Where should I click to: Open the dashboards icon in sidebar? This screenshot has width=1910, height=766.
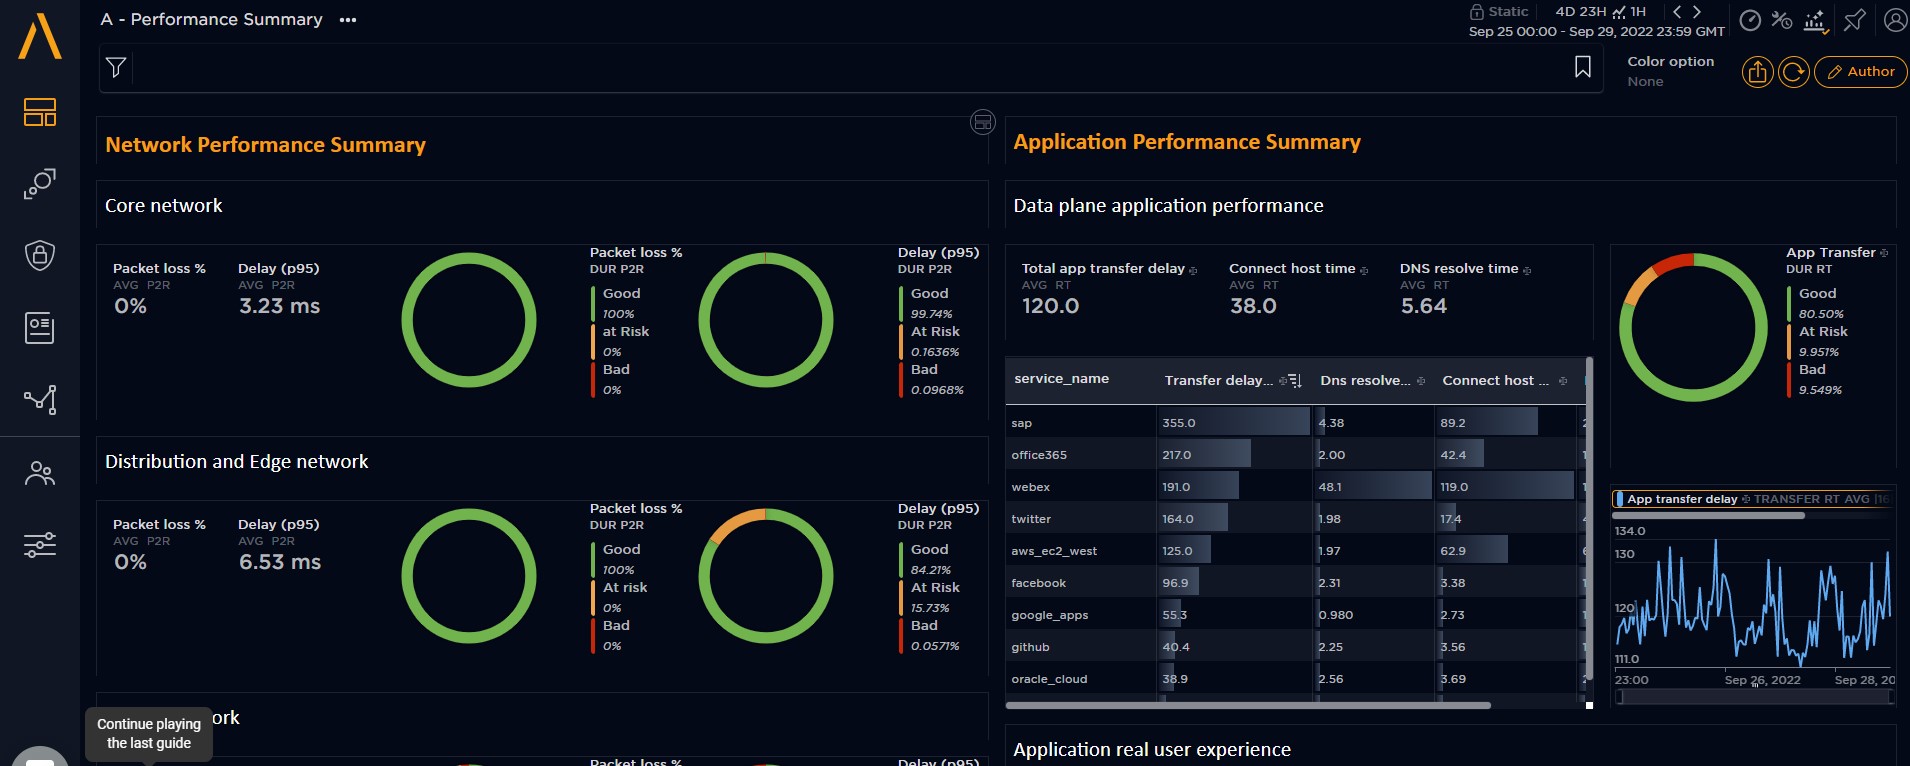(x=40, y=112)
